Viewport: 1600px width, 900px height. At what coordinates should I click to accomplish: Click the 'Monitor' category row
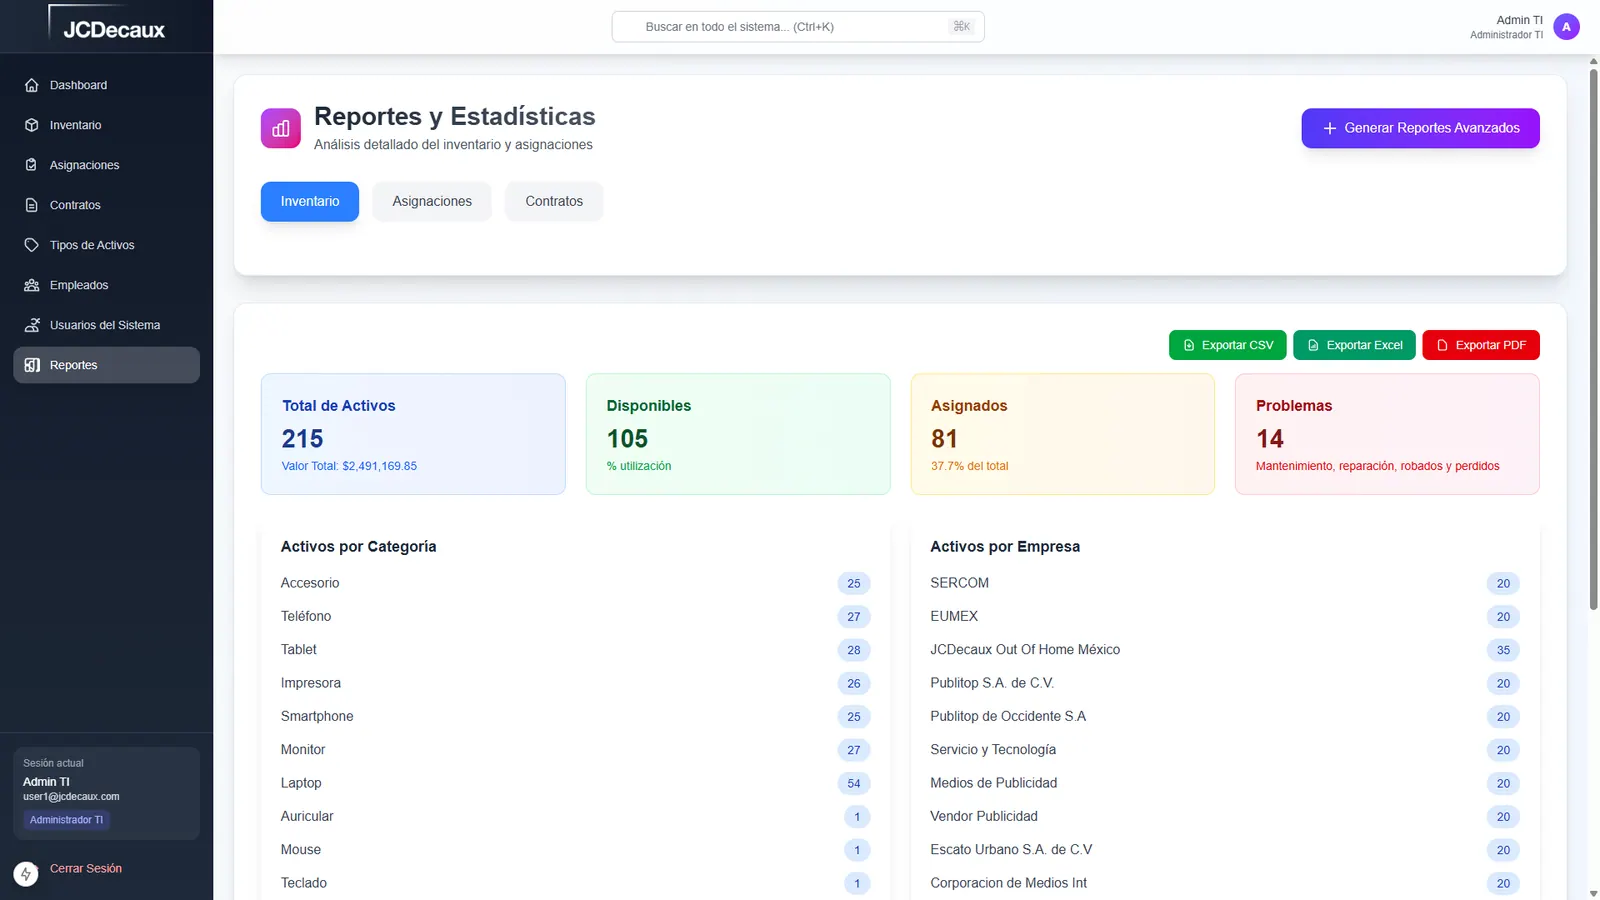[575, 750]
